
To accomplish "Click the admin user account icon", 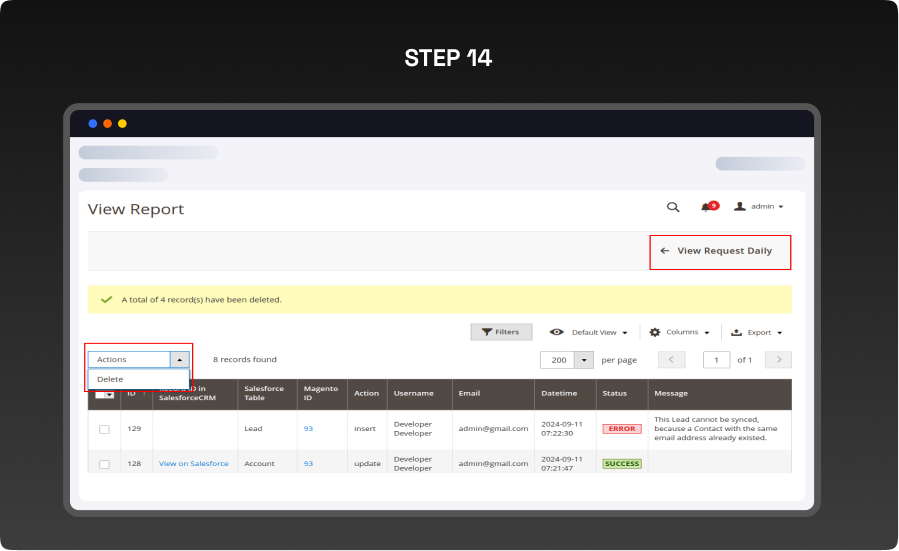I will click(x=740, y=207).
